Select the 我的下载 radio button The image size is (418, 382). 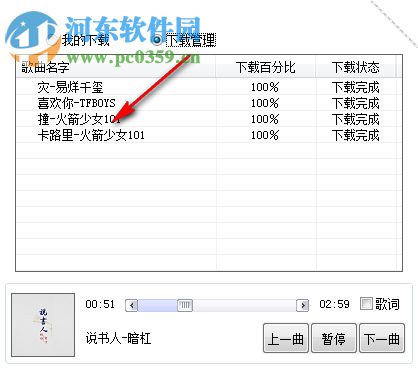pyautogui.click(x=53, y=40)
